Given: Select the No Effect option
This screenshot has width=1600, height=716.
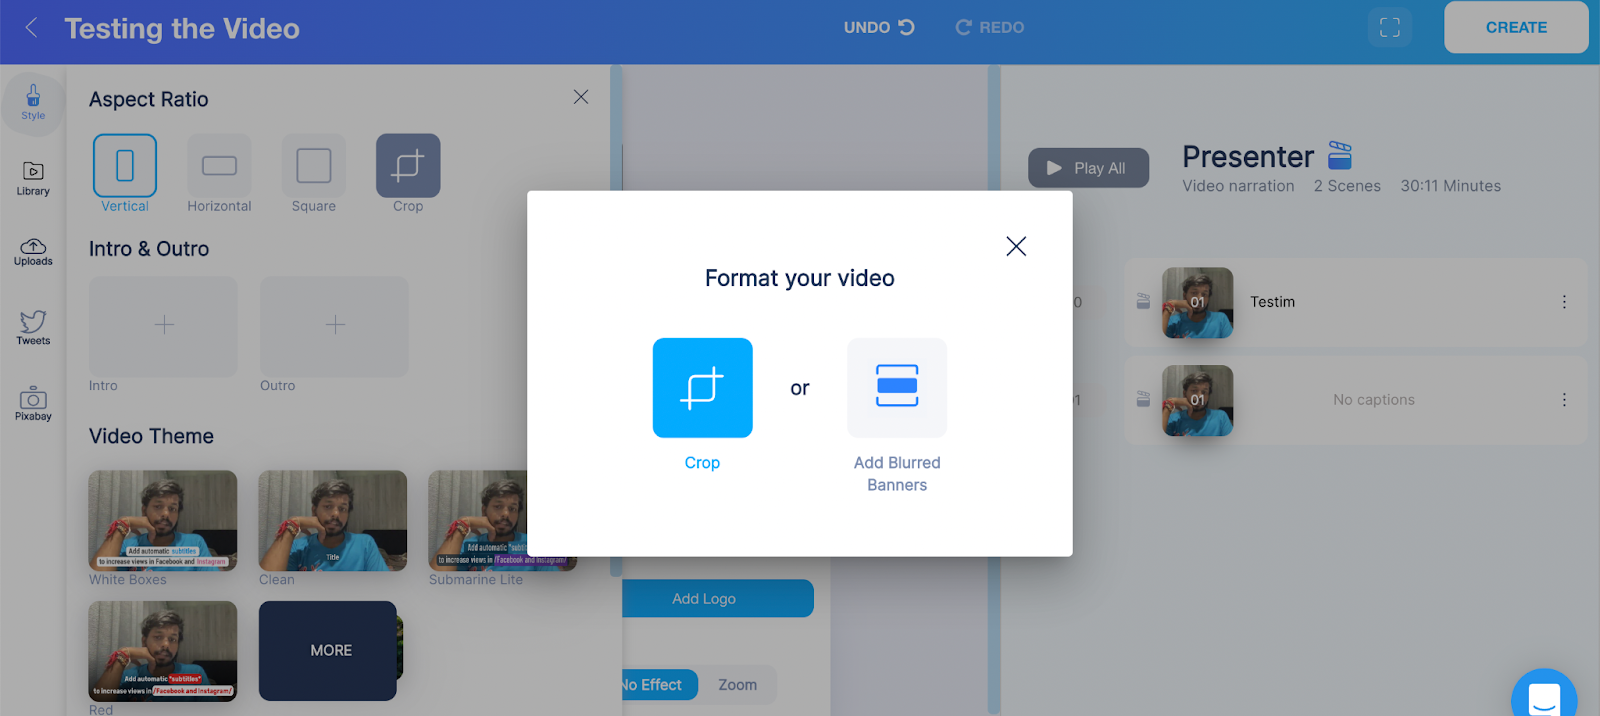Looking at the screenshot, I should (658, 685).
